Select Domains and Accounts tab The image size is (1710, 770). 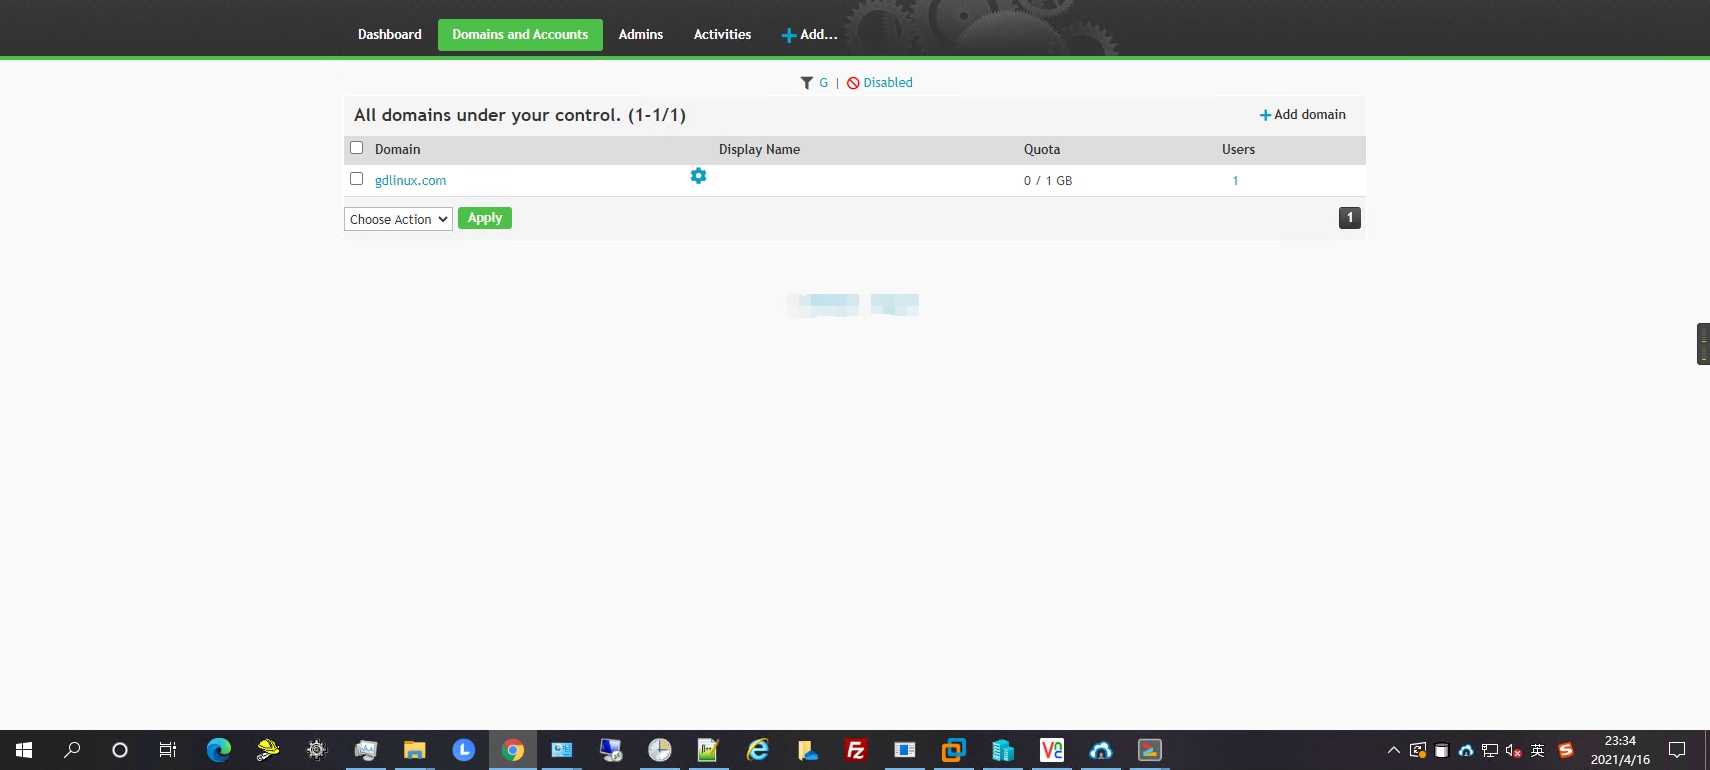click(x=520, y=35)
